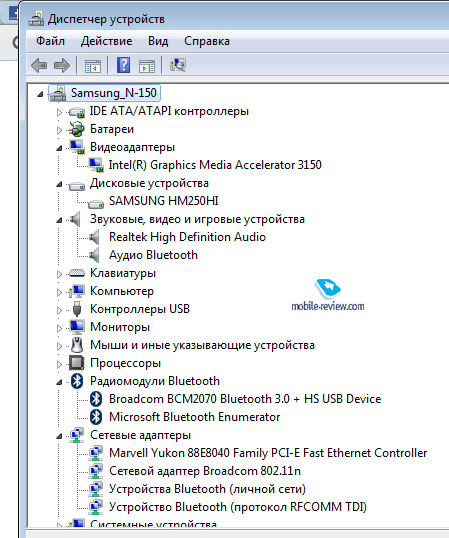Select the Контроллеры USB category label

(x=140, y=309)
